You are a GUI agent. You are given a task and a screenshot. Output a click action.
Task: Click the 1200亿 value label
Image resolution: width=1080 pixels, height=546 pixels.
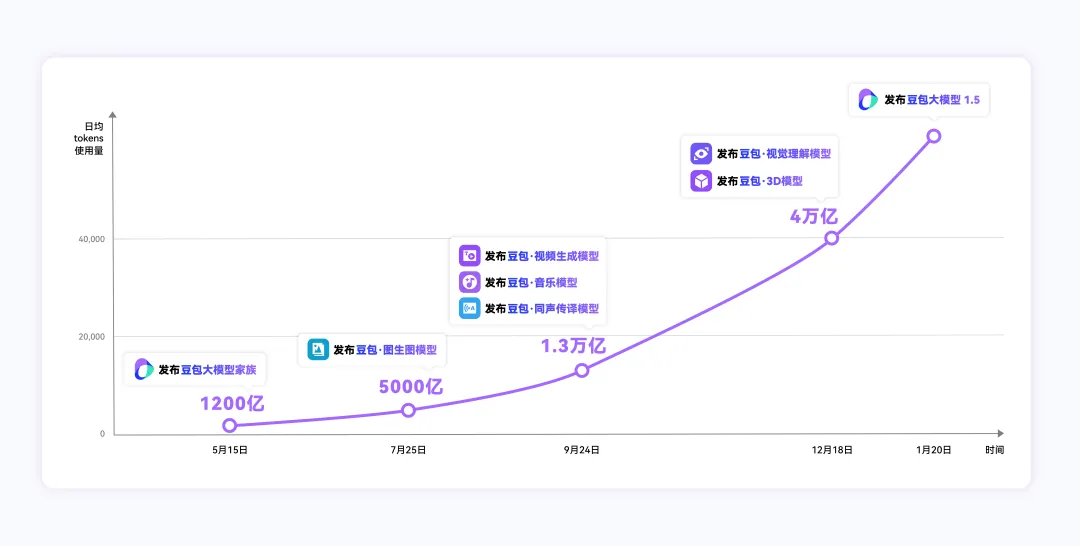coord(232,404)
